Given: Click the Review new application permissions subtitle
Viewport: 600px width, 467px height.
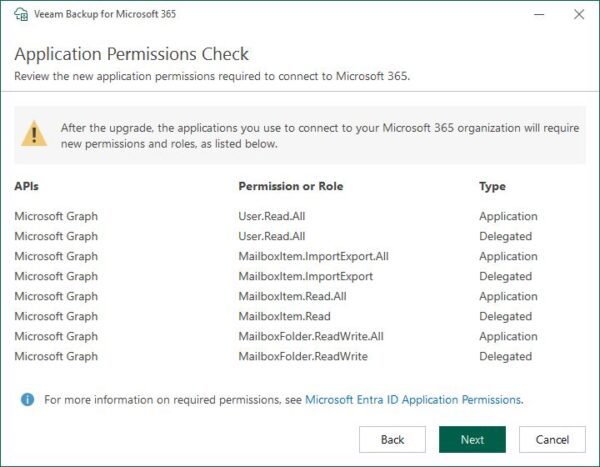Looking at the screenshot, I should point(212,76).
